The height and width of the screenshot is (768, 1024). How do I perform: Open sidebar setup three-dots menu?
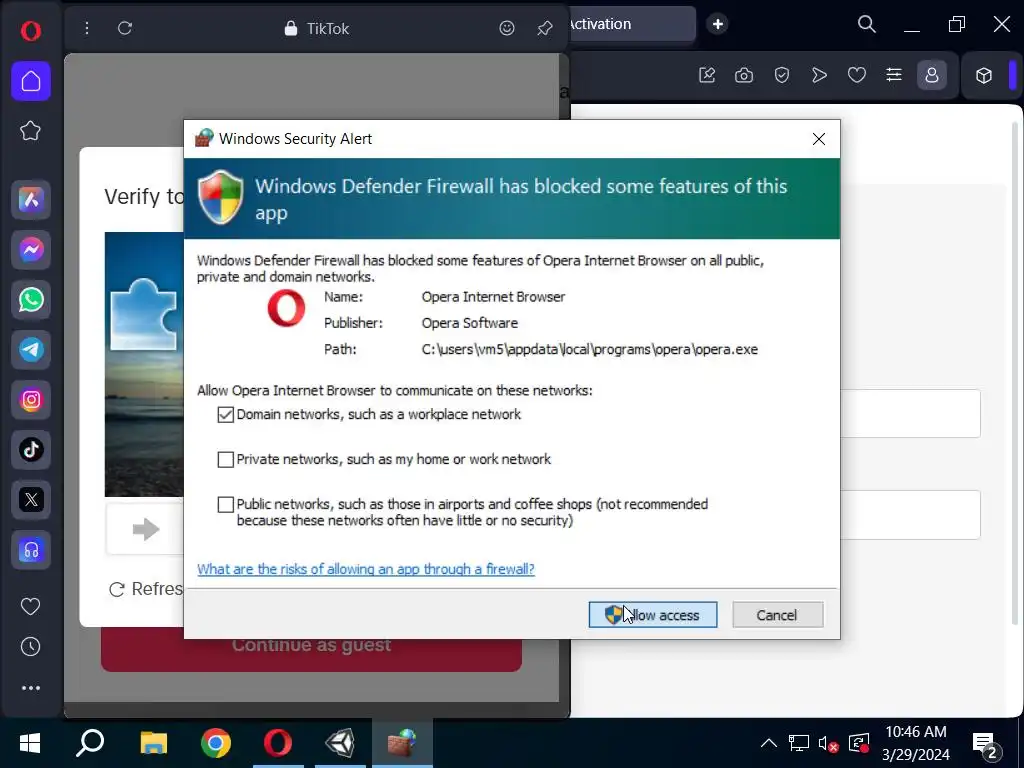click(31, 688)
